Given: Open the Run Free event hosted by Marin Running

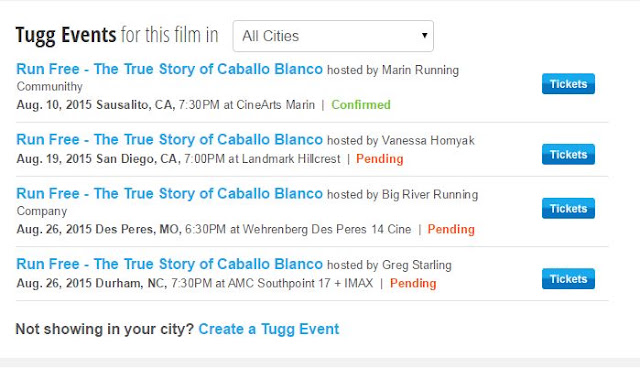Looking at the screenshot, I should point(169,69).
